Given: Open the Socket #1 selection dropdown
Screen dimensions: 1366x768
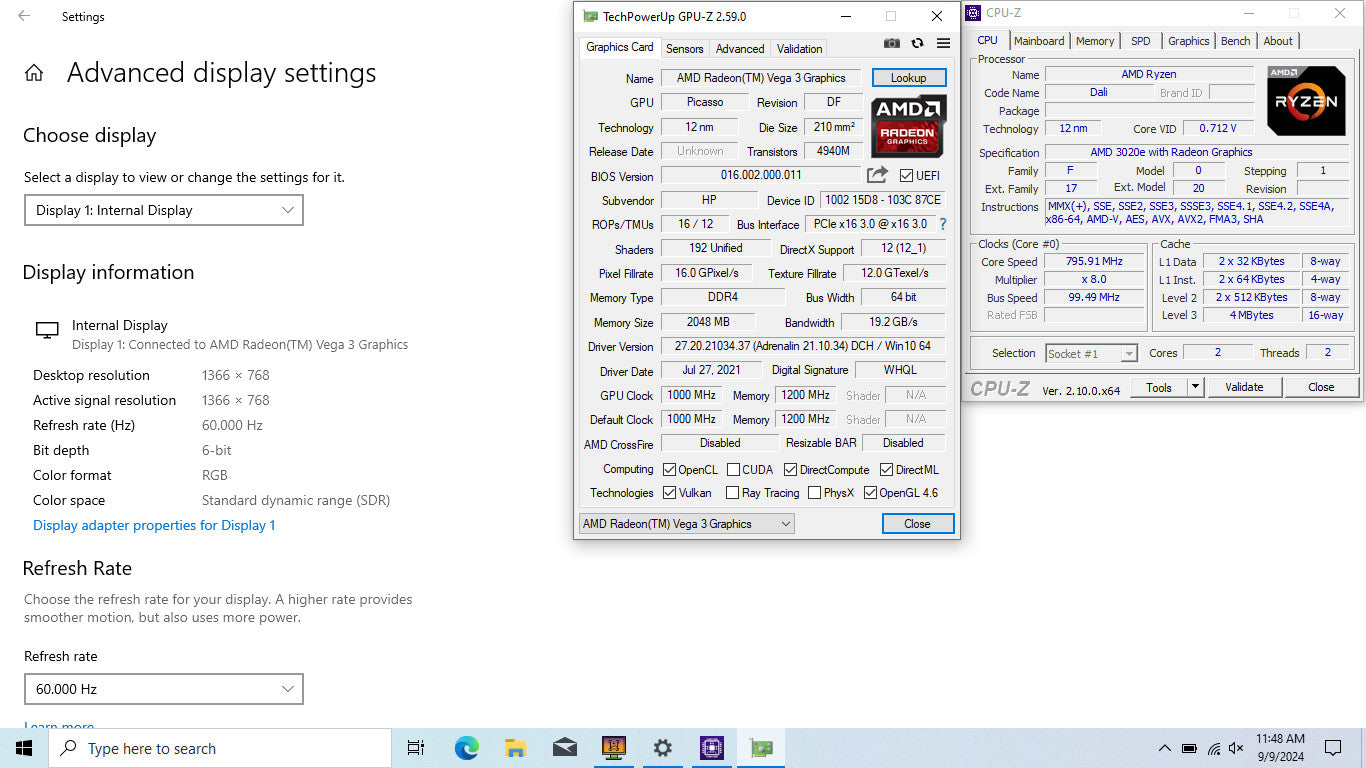Looking at the screenshot, I should tap(1091, 353).
